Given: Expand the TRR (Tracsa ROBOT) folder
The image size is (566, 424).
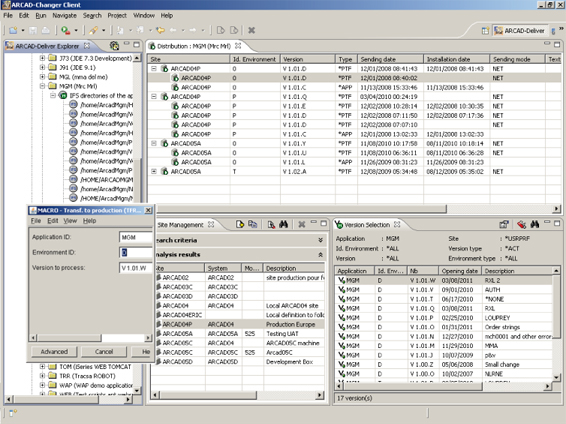Looking at the screenshot, I should [43, 376].
